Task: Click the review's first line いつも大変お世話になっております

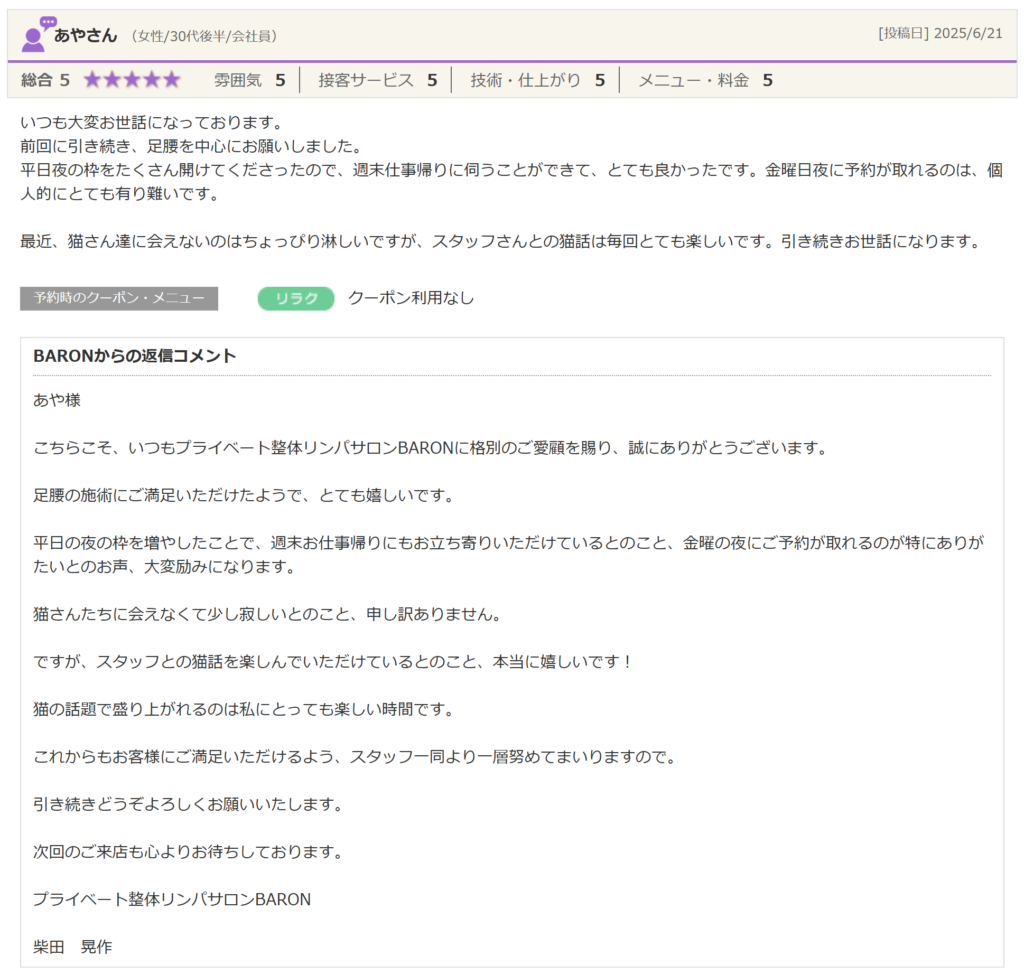Action: (152, 123)
